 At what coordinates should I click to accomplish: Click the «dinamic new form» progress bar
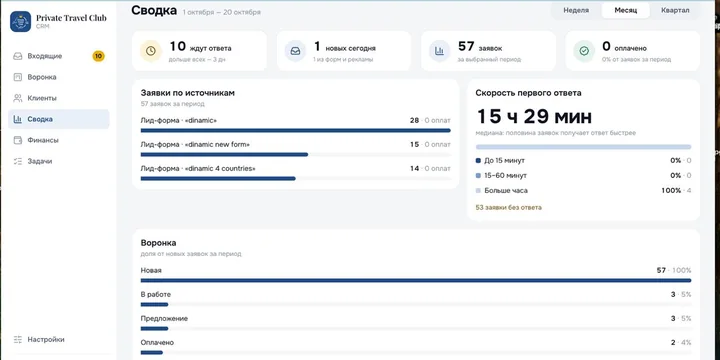(296, 154)
